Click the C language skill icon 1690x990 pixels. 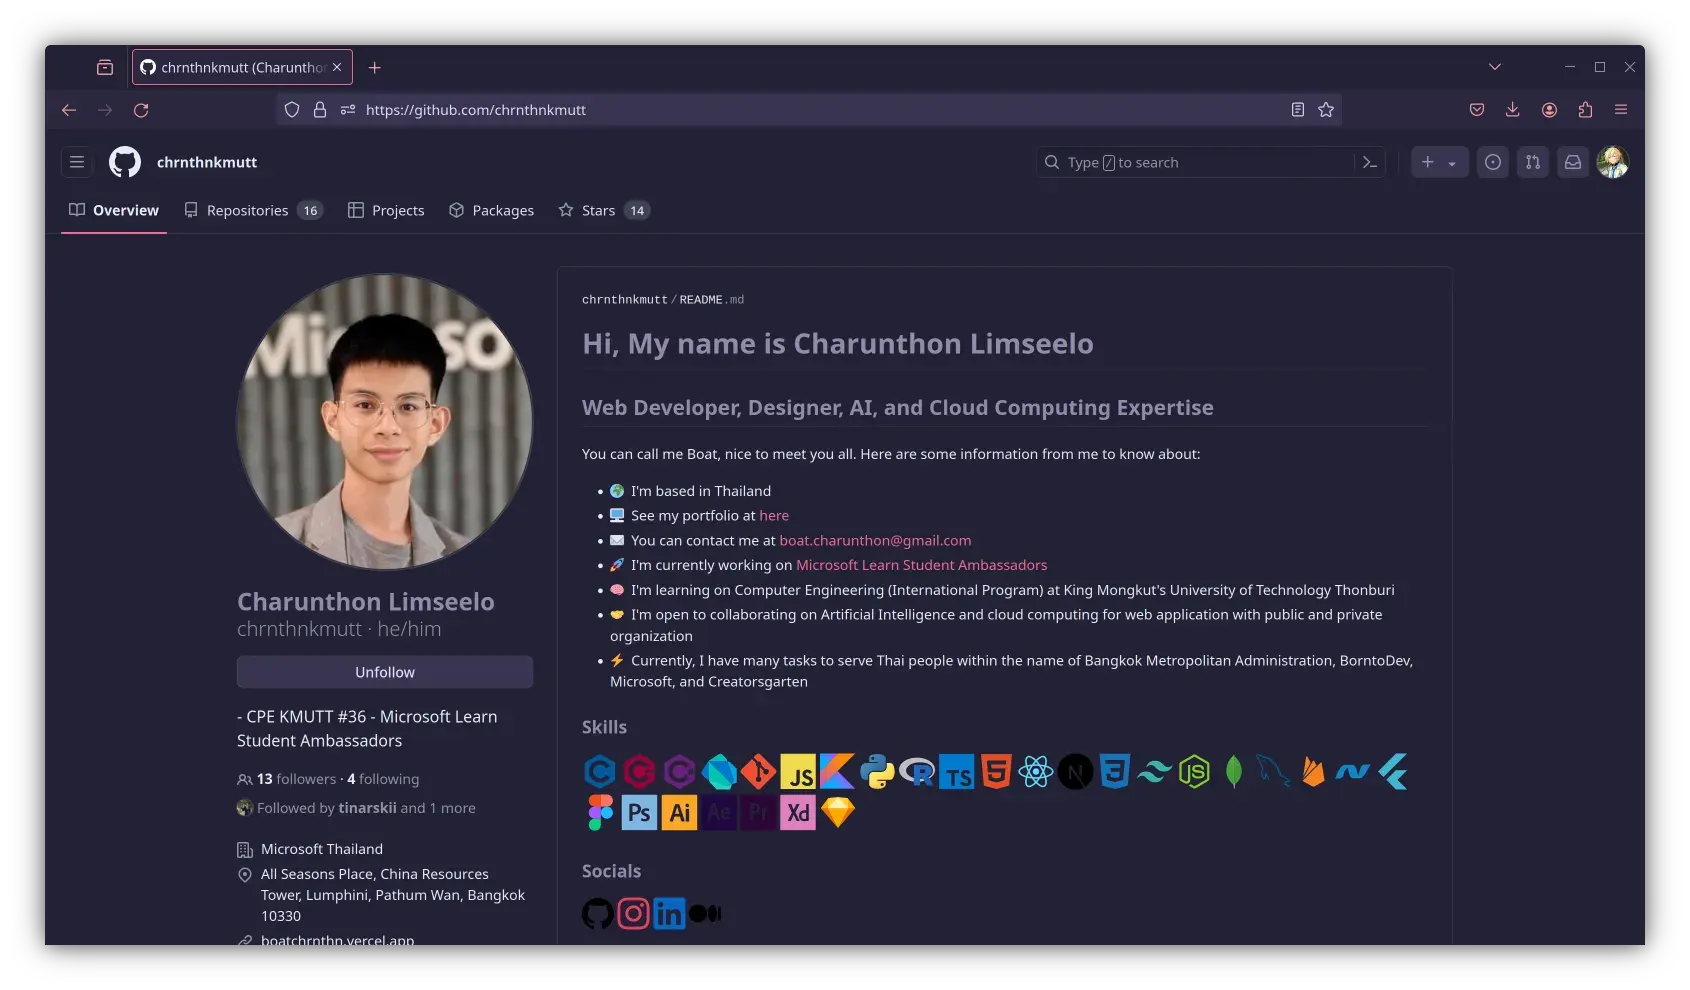pyautogui.click(x=600, y=772)
